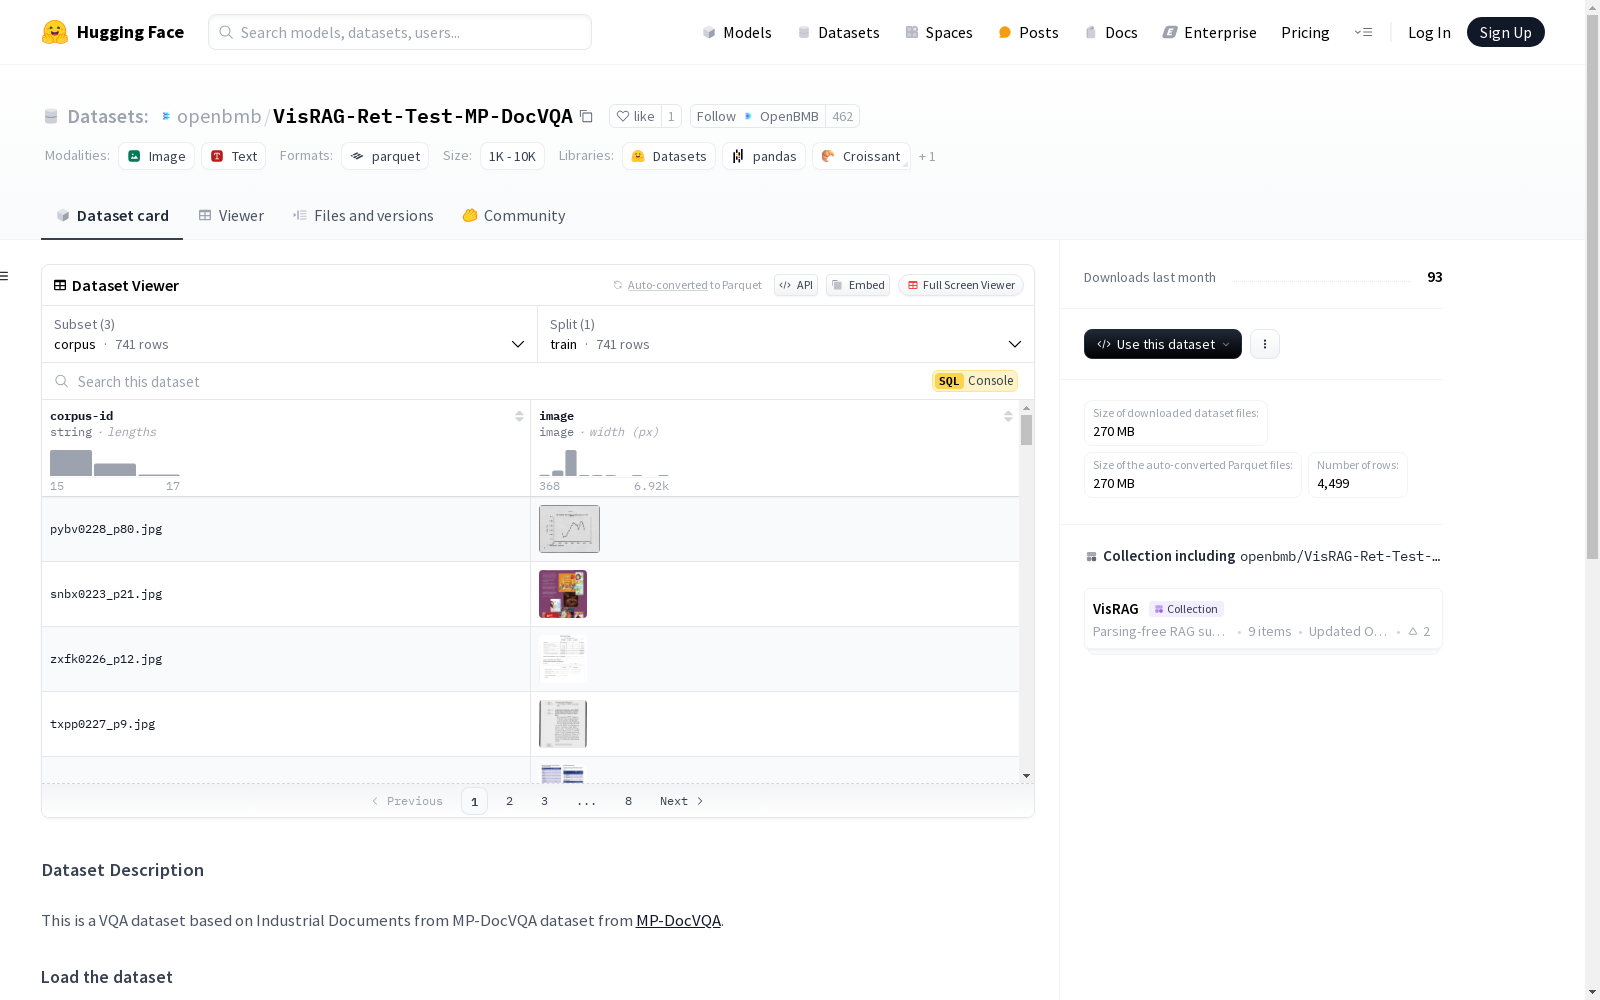Select the parquet format tag
The width and height of the screenshot is (1600, 1000).
(x=385, y=156)
